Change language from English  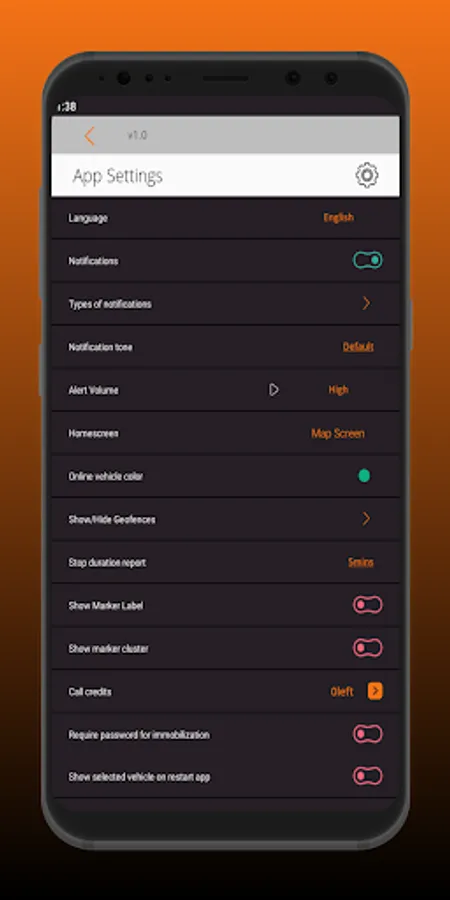point(338,218)
